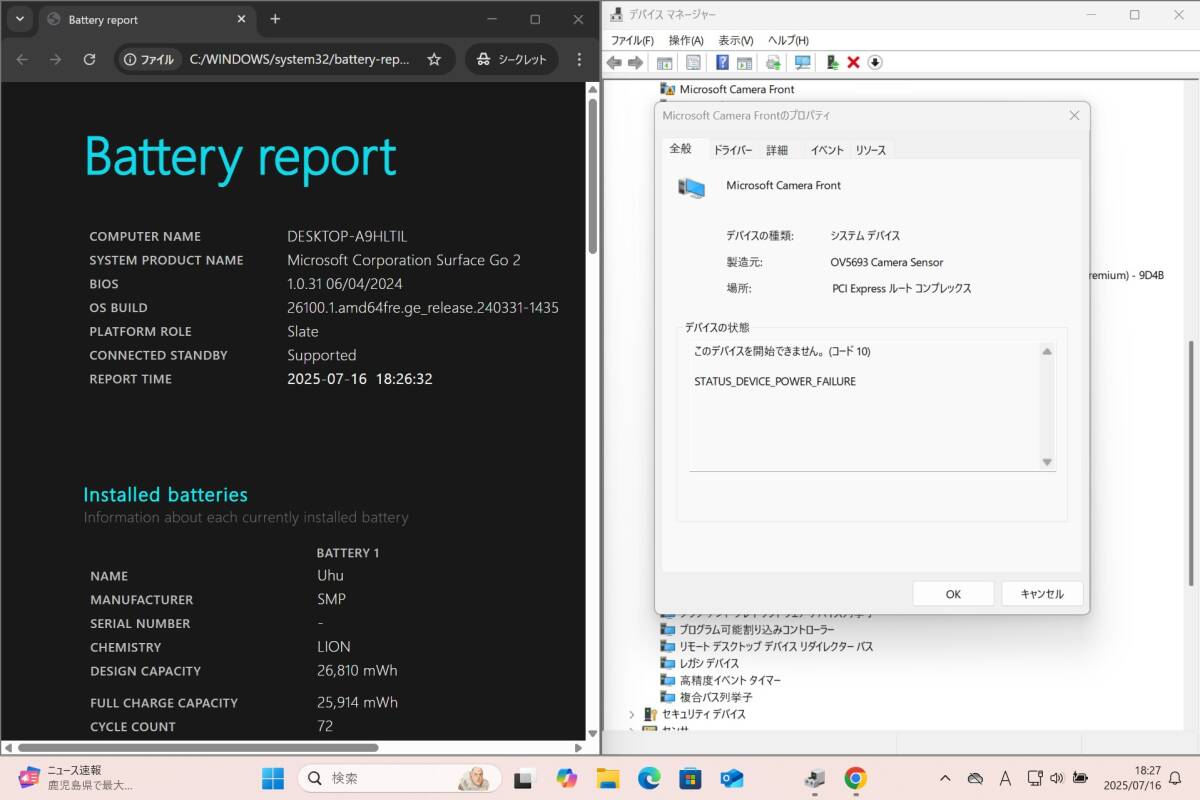Click the taskbar 検索 search box
Screen dimensions: 1200x800
point(400,778)
